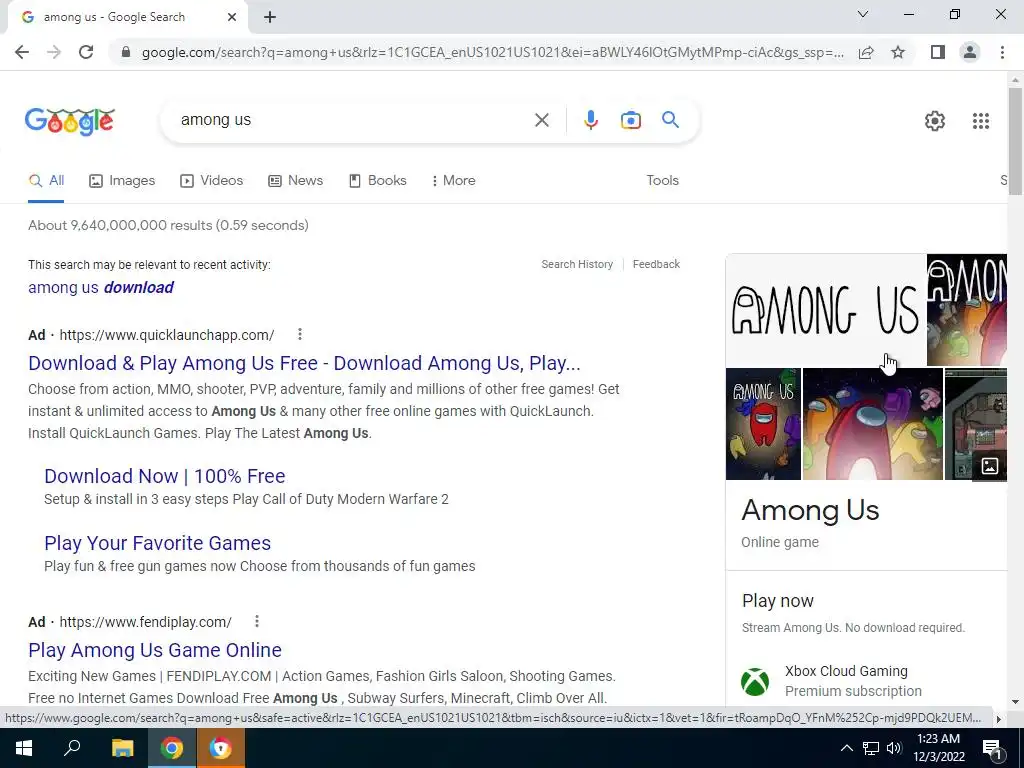Open Windows taskbar search
This screenshot has height=768, width=1024.
pyautogui.click(x=72, y=748)
